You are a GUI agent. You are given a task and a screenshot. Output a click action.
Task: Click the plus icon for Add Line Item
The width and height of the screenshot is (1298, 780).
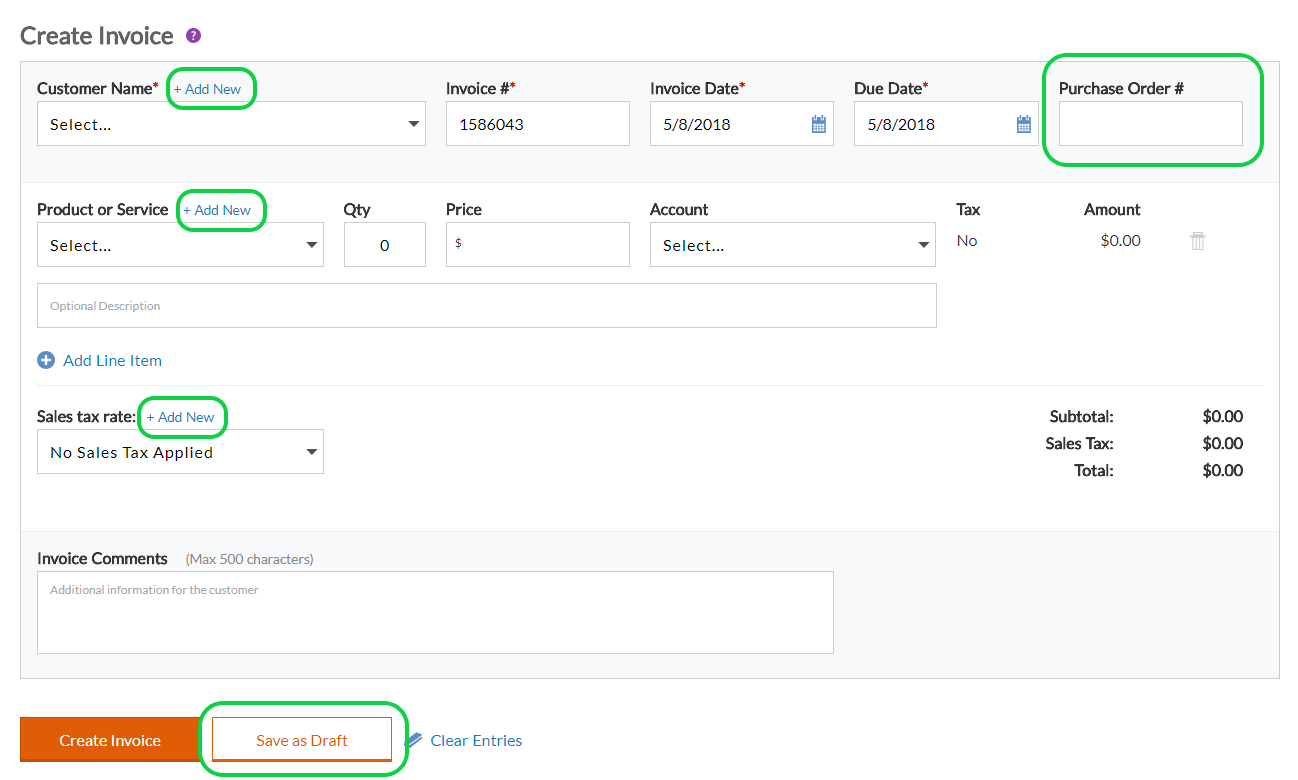click(x=46, y=361)
